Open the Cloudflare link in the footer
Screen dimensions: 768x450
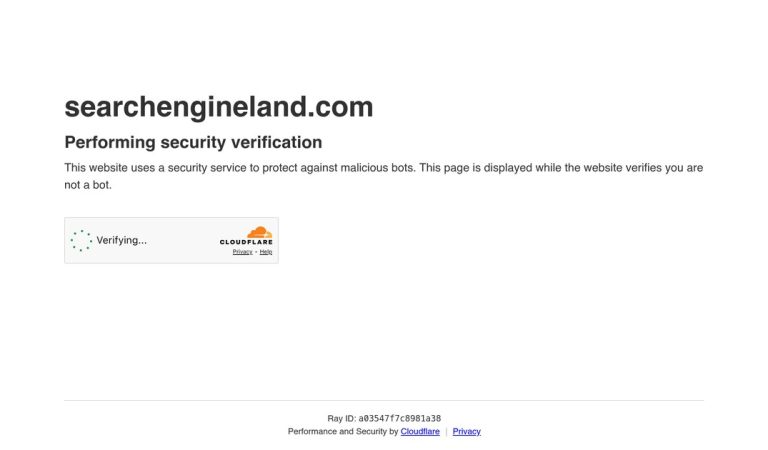[x=420, y=431]
